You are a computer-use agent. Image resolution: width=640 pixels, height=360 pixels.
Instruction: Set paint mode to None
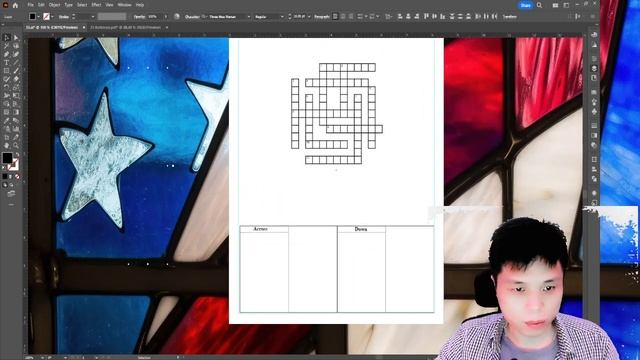(17, 177)
